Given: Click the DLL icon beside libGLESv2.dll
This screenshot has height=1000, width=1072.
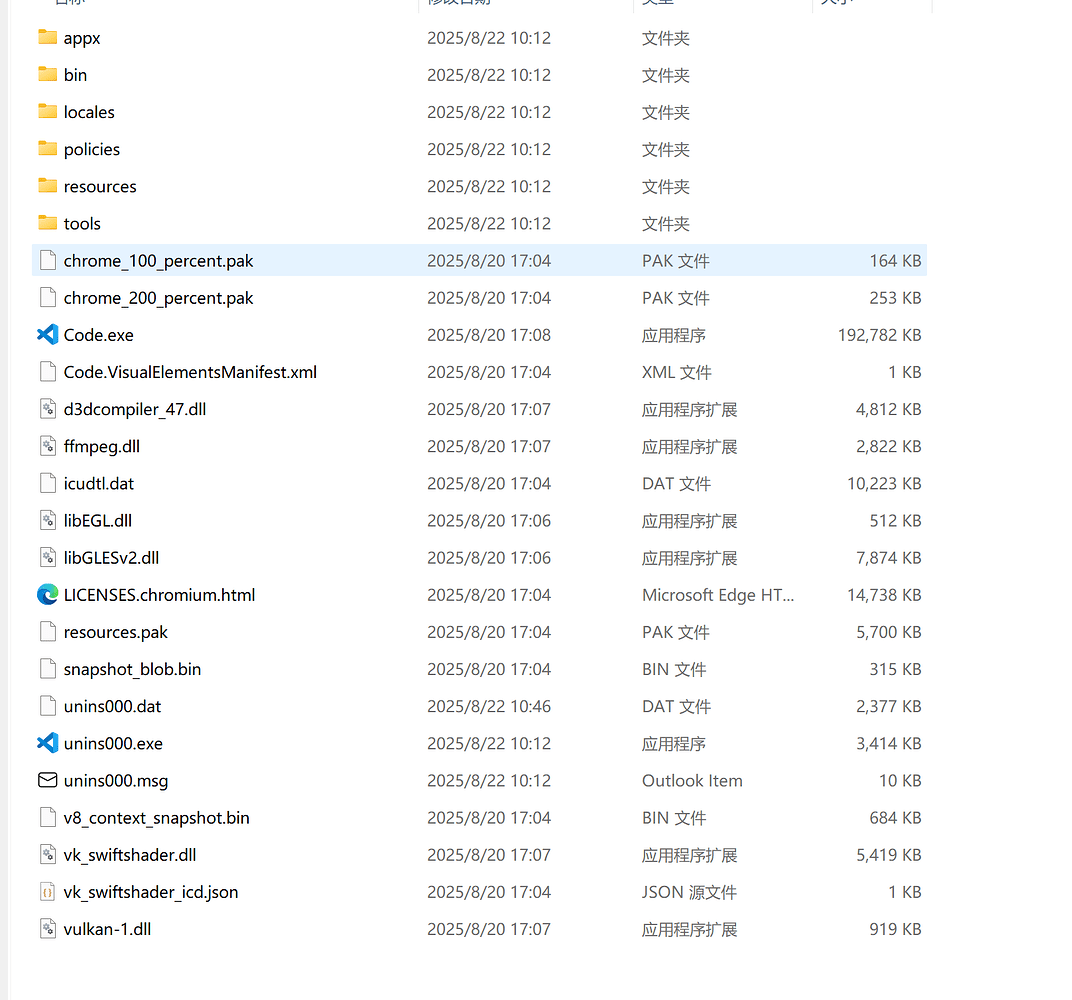Looking at the screenshot, I should pos(47,557).
